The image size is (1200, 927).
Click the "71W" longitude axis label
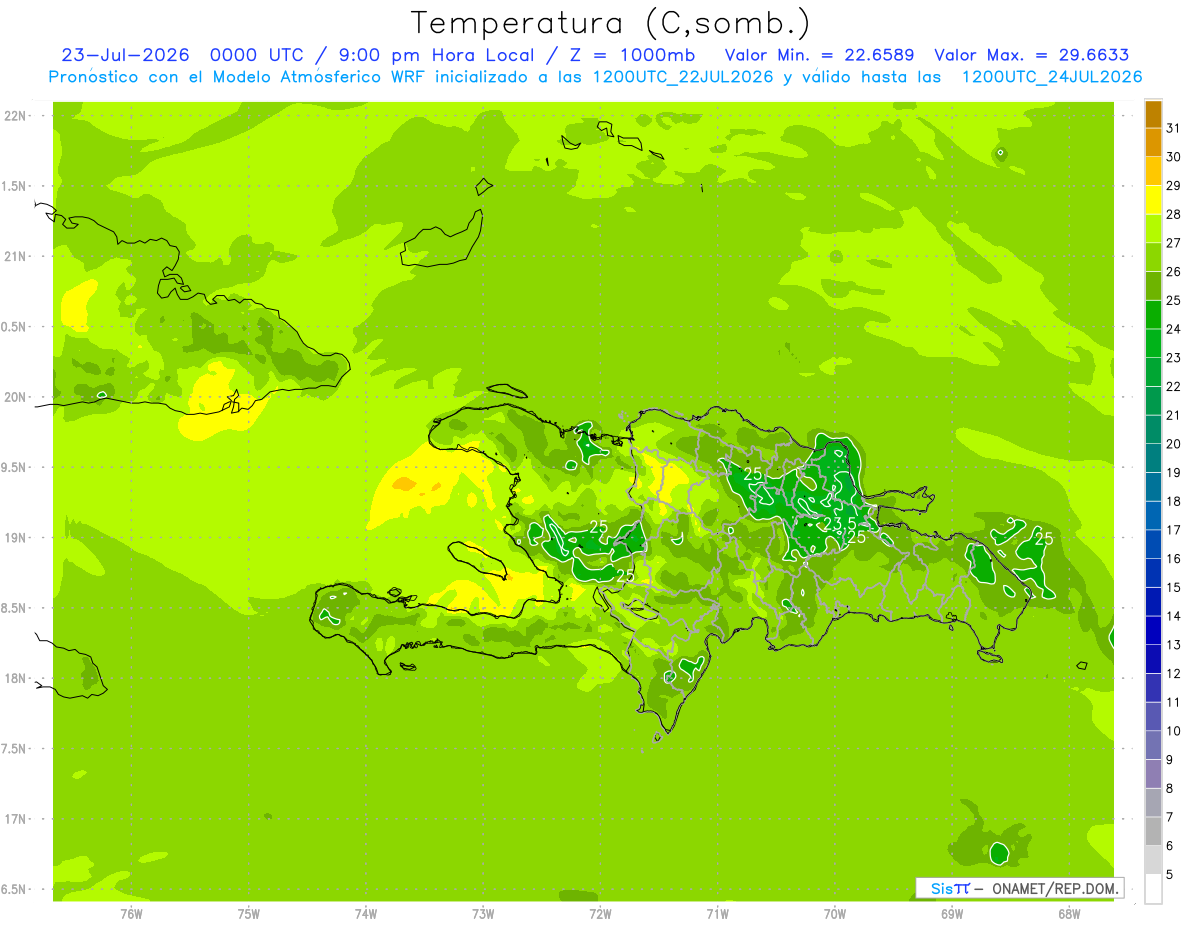pyautogui.click(x=717, y=914)
